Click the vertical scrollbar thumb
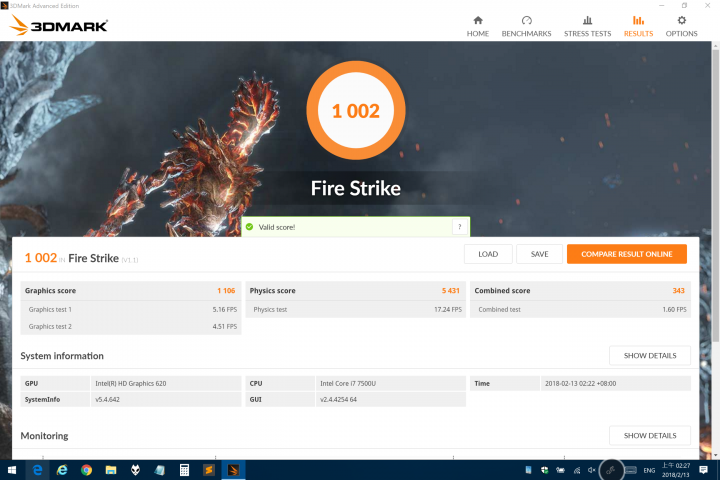Image resolution: width=720 pixels, height=480 pixels. tap(715, 195)
